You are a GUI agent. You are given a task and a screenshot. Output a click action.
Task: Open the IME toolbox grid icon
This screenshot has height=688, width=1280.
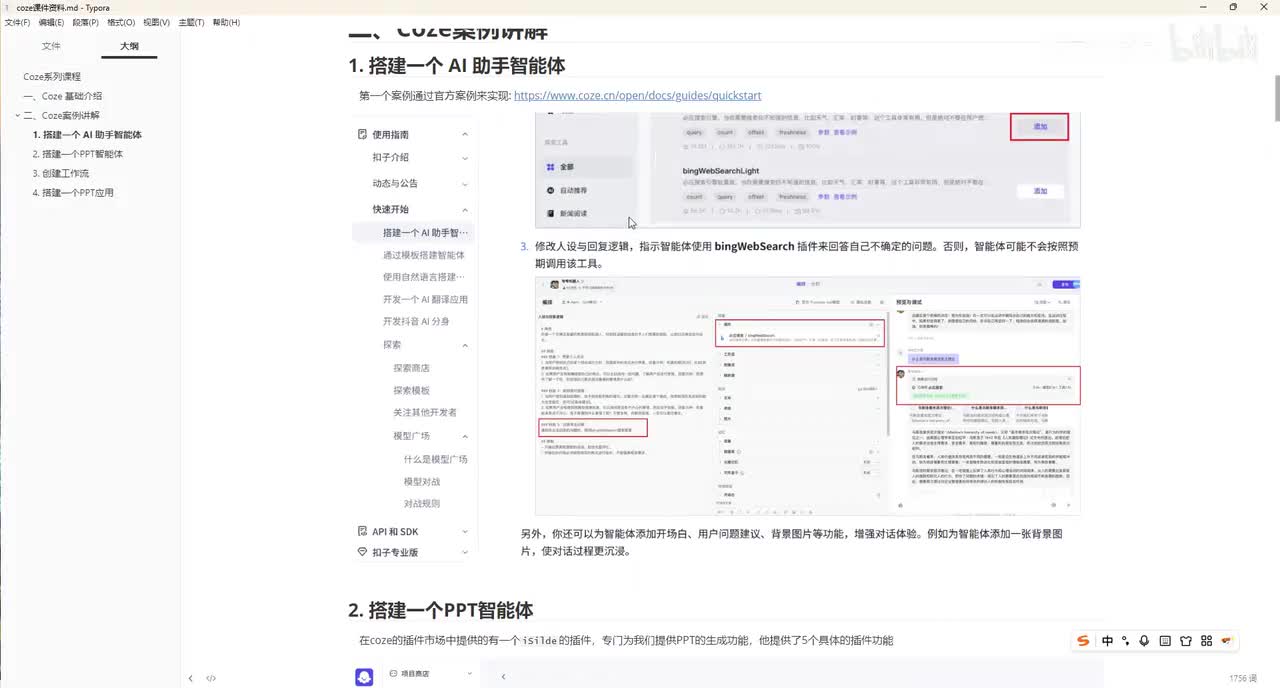pyautogui.click(x=1207, y=641)
